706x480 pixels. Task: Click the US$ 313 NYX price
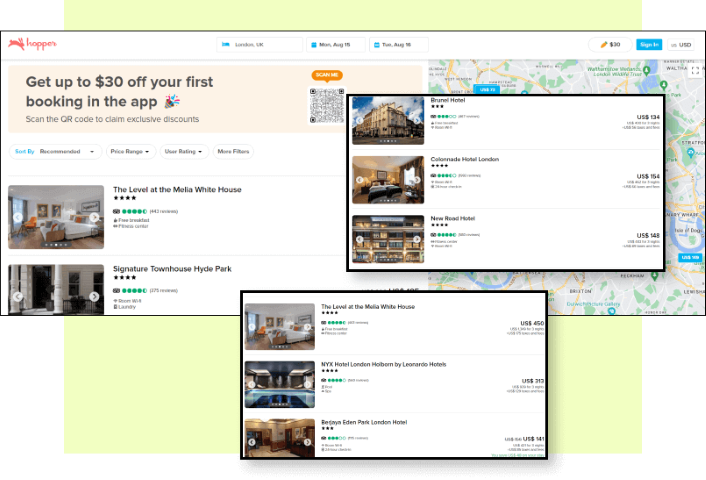click(533, 381)
